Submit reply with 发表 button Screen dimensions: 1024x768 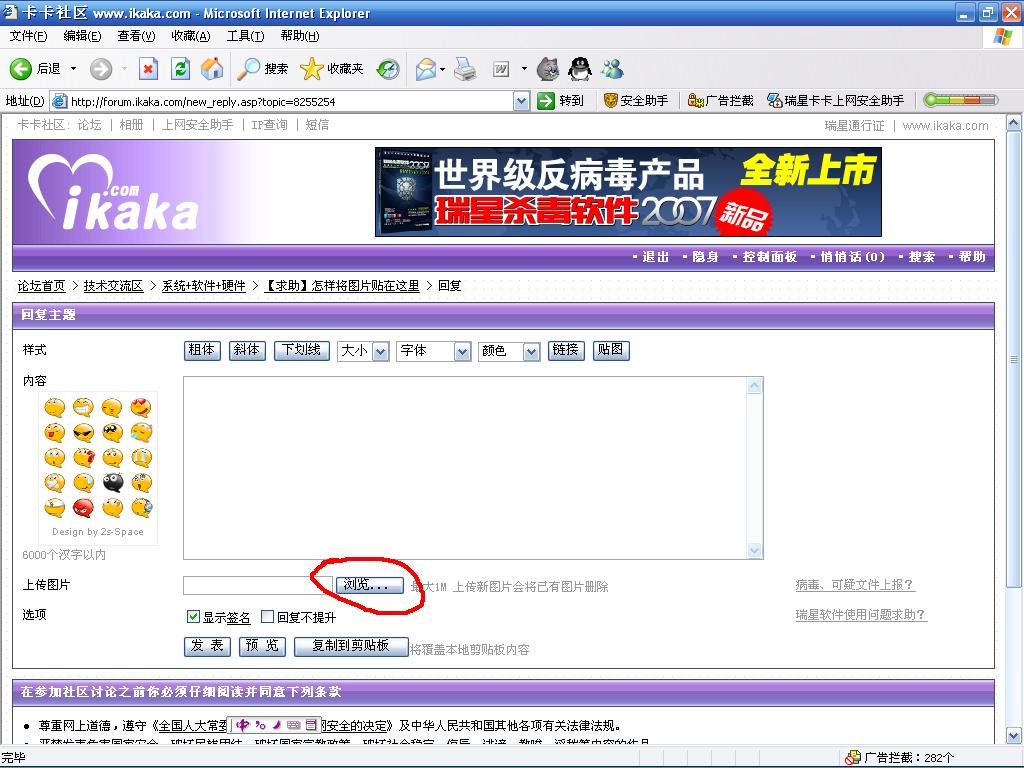pos(207,647)
